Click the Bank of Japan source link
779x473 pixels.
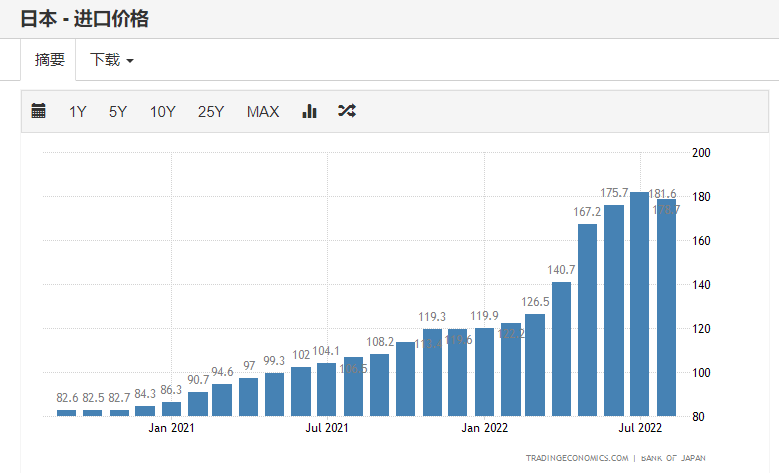(673, 458)
